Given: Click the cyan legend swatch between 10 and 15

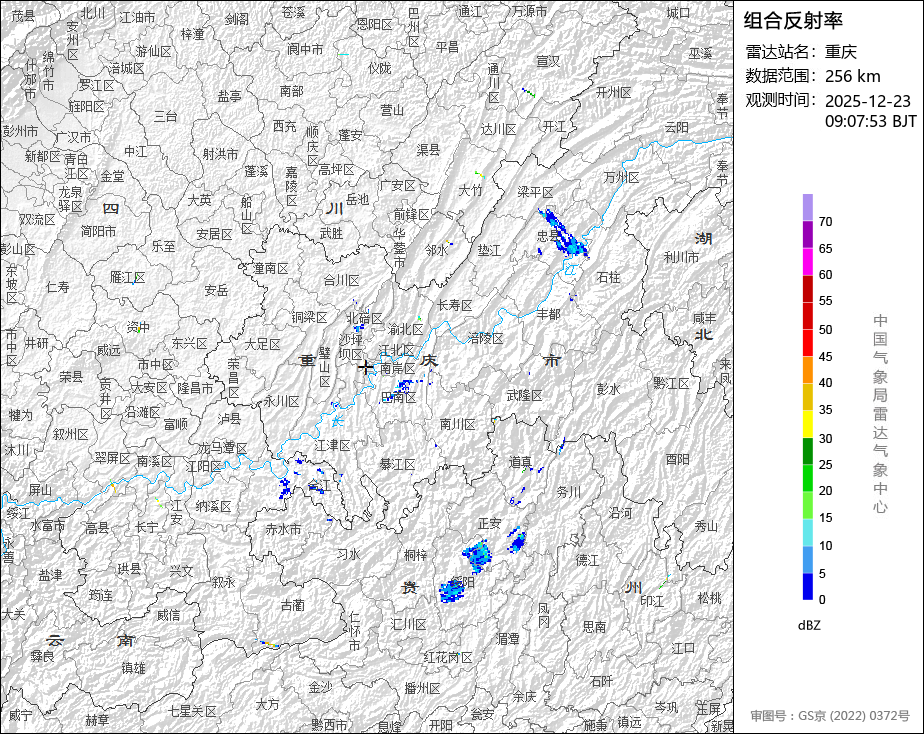Looking at the screenshot, I should click(808, 533).
